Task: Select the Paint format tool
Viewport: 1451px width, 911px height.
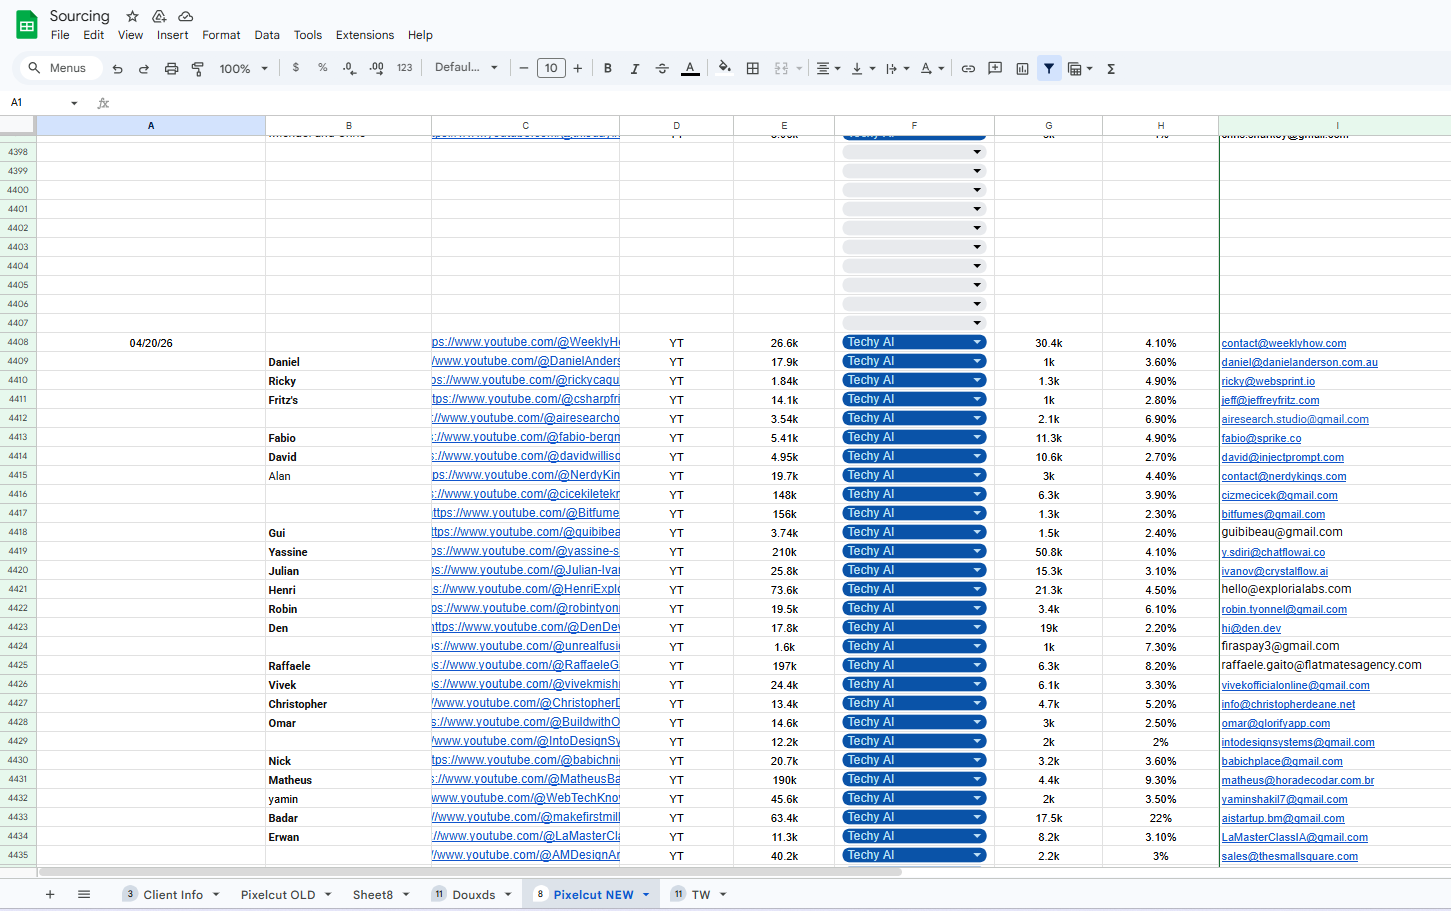Action: coord(198,69)
